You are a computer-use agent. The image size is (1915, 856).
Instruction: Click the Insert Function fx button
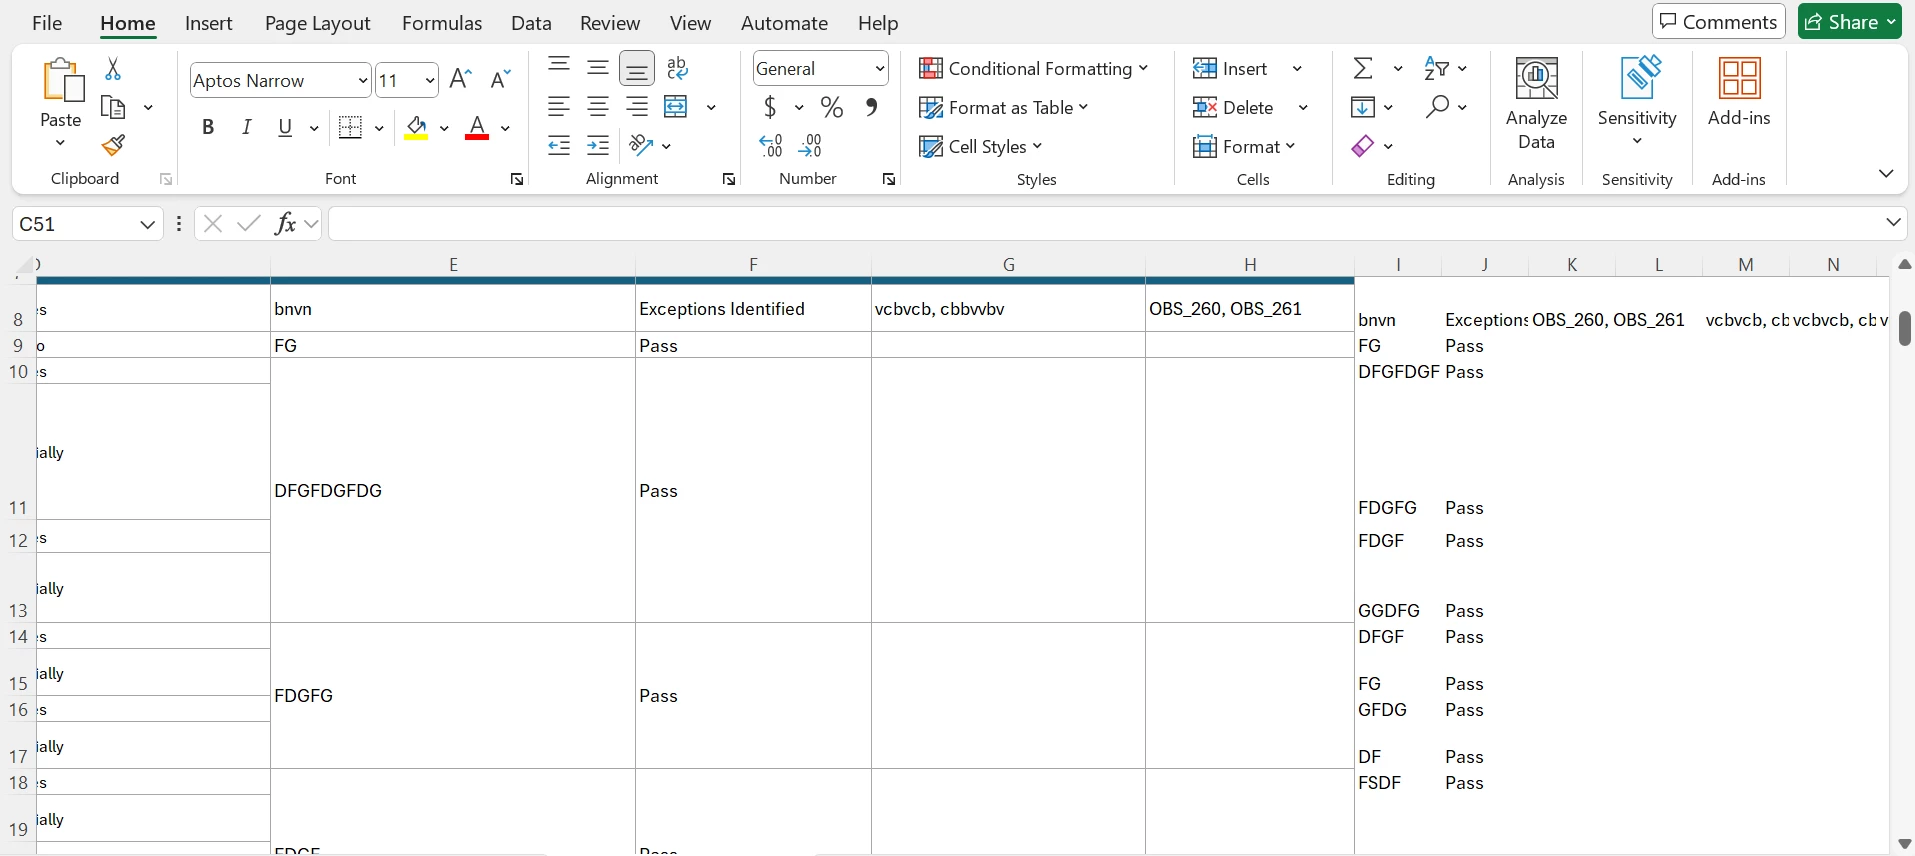(x=286, y=224)
